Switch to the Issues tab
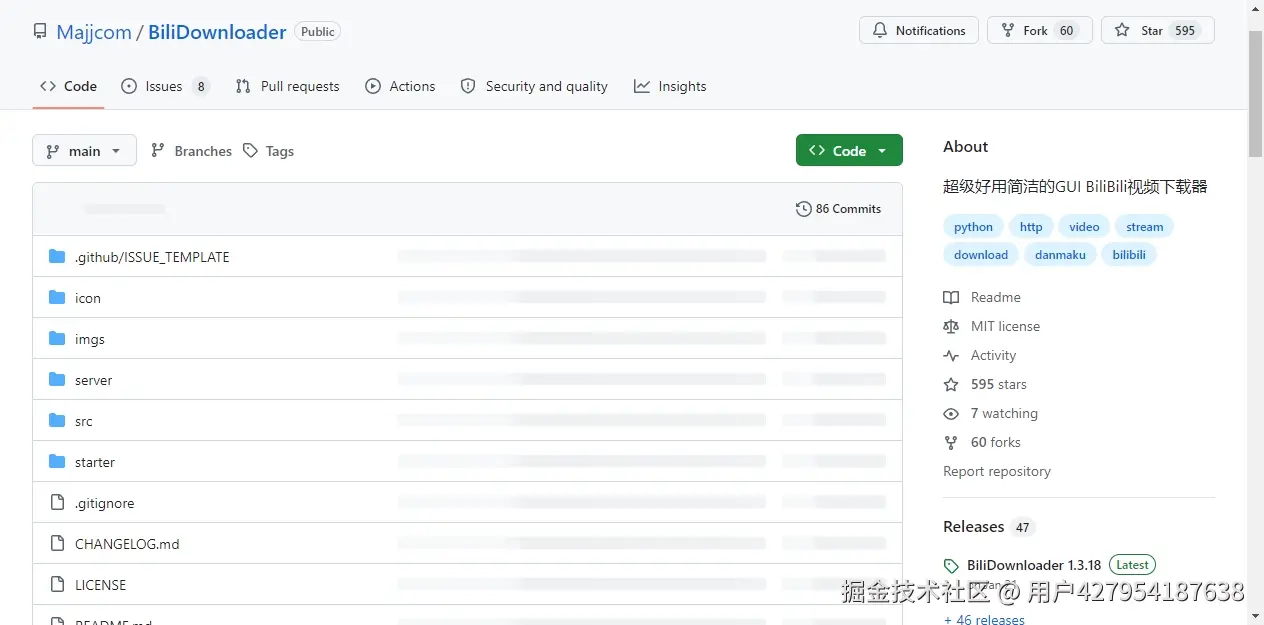The image size is (1264, 625). pyautogui.click(x=165, y=86)
